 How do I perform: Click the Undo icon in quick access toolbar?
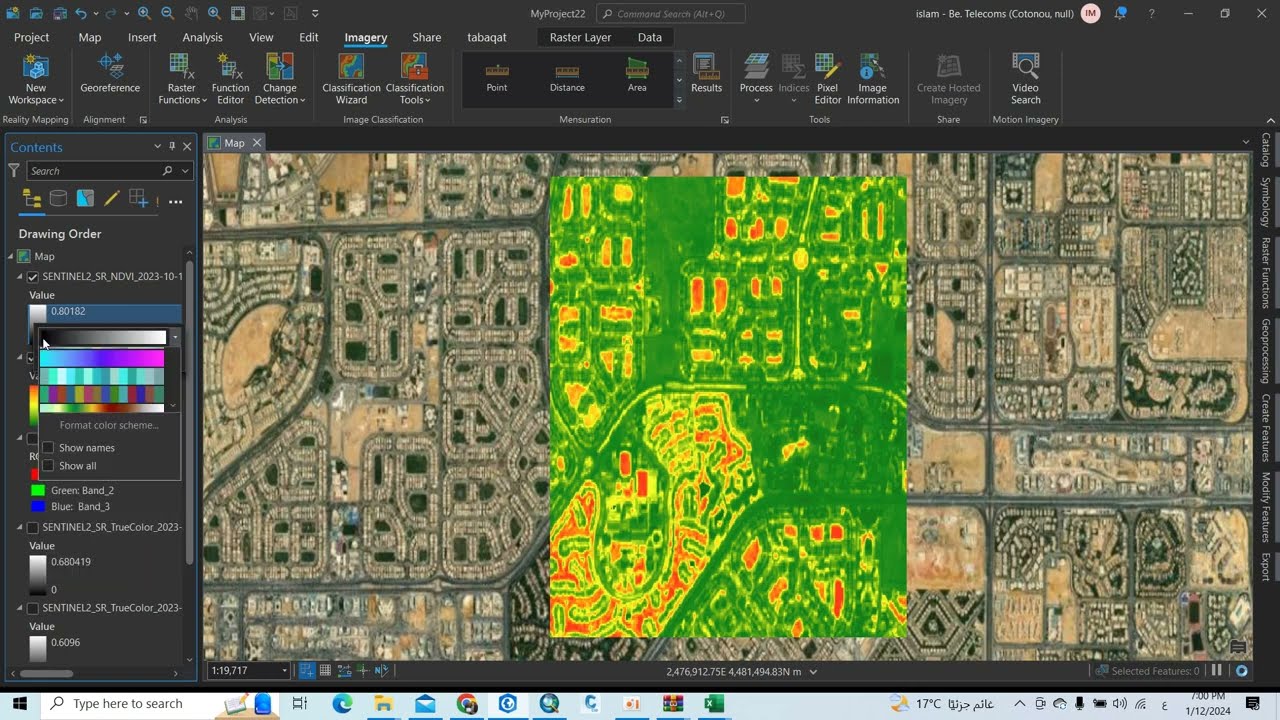point(80,14)
